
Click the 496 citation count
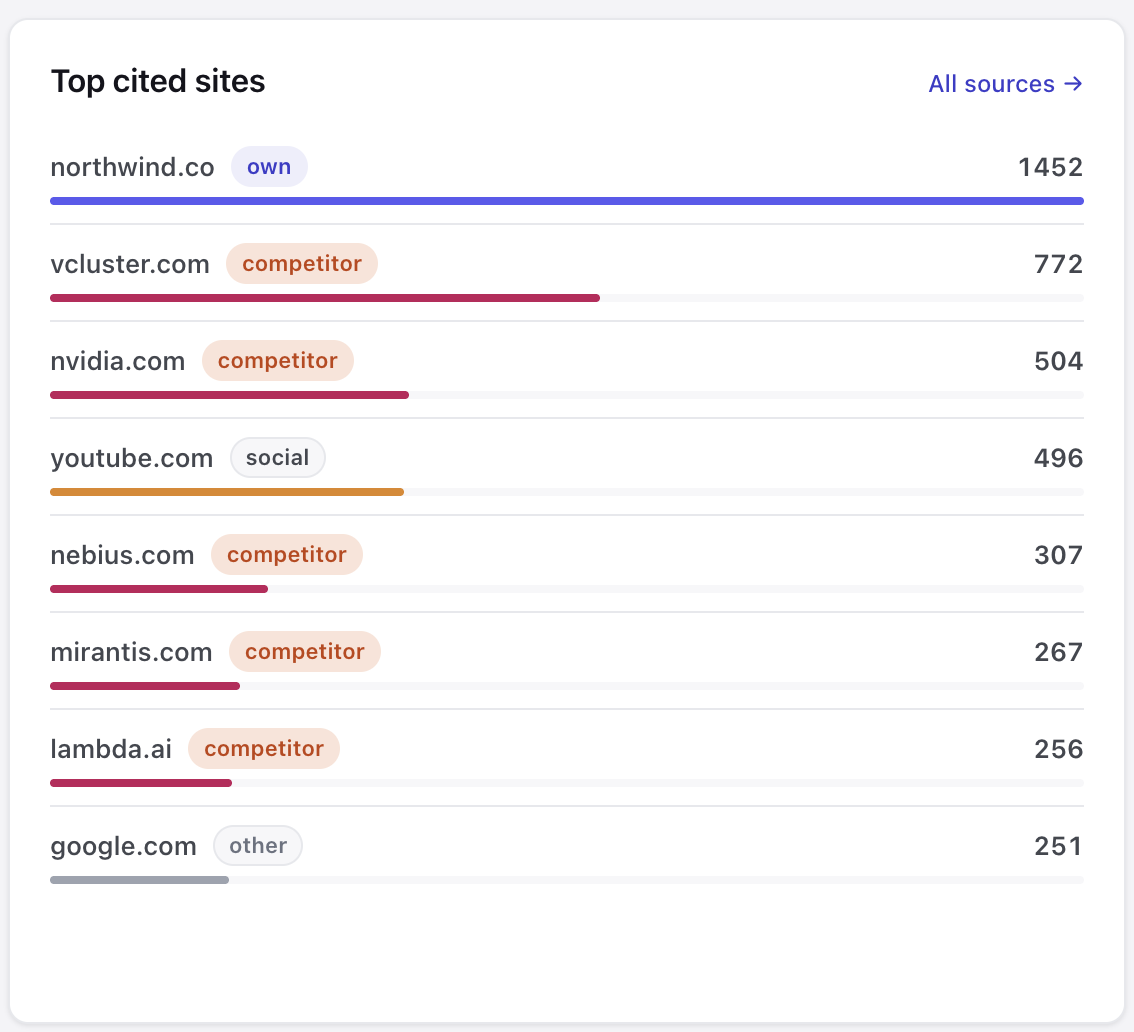point(1058,459)
